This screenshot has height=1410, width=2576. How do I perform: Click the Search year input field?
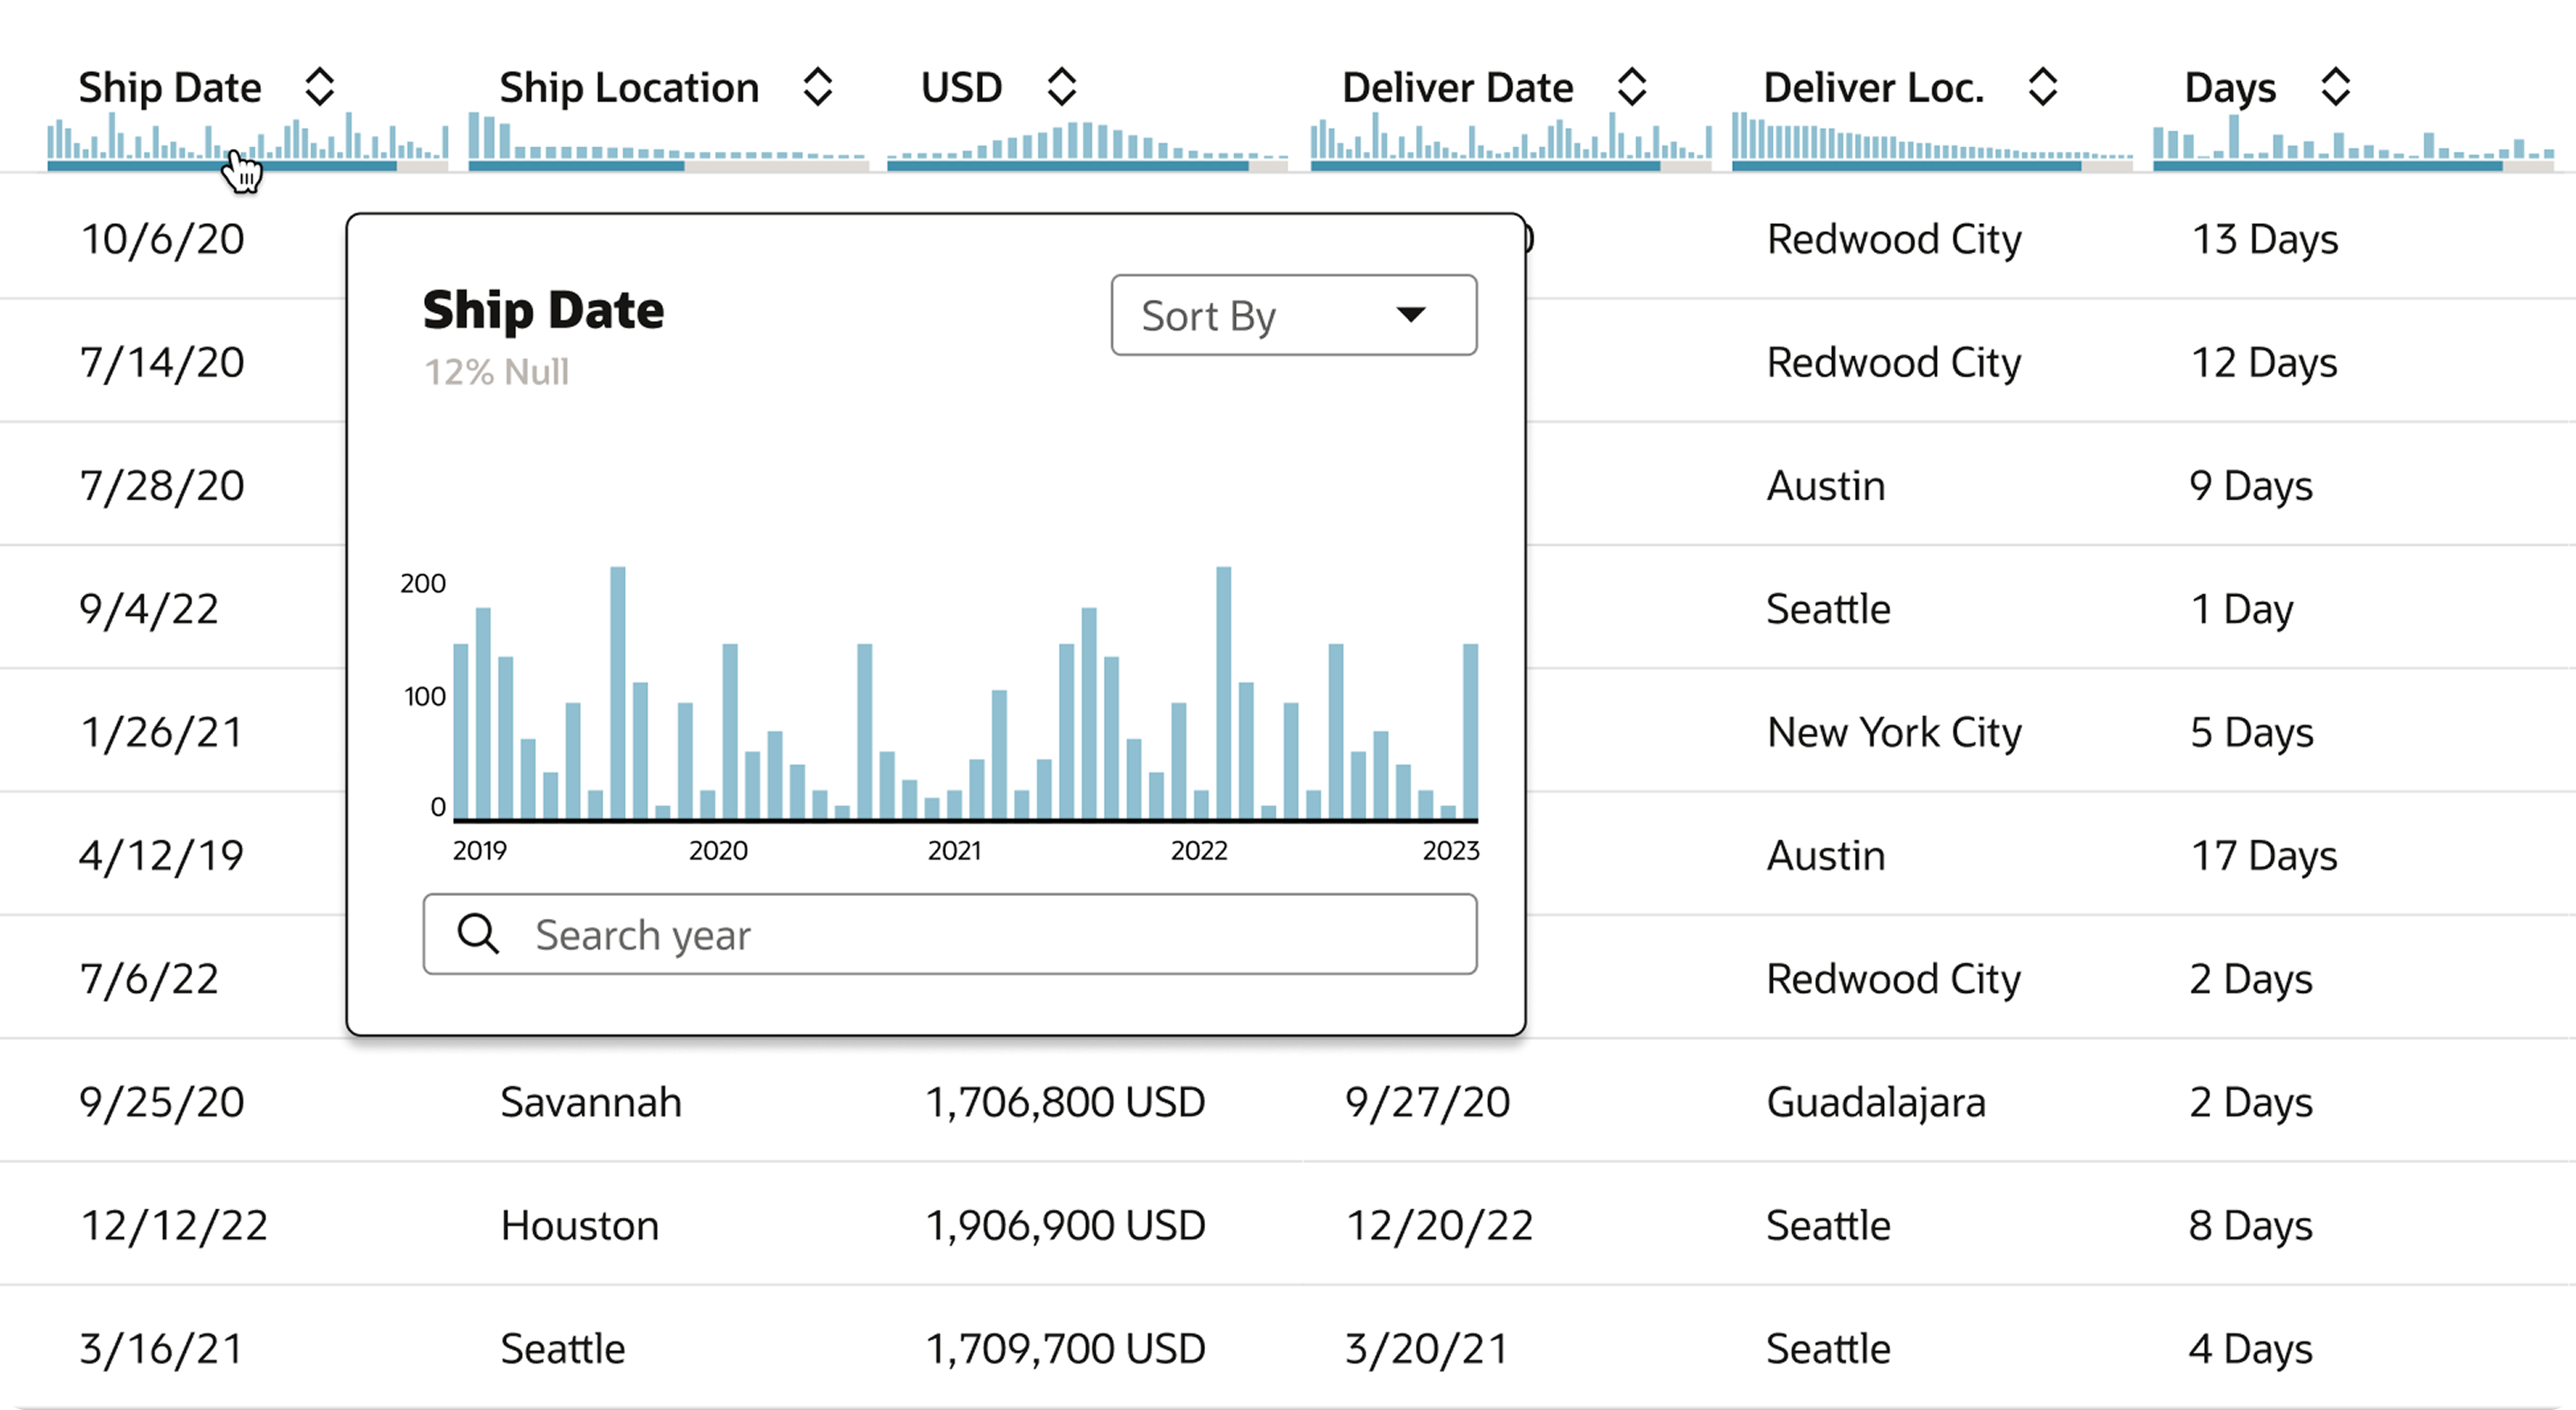pyautogui.click(x=948, y=934)
